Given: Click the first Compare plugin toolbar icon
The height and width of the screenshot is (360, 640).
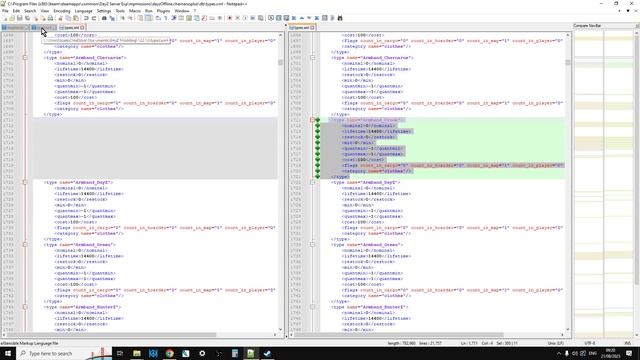Looking at the screenshot, I should pos(271,18).
